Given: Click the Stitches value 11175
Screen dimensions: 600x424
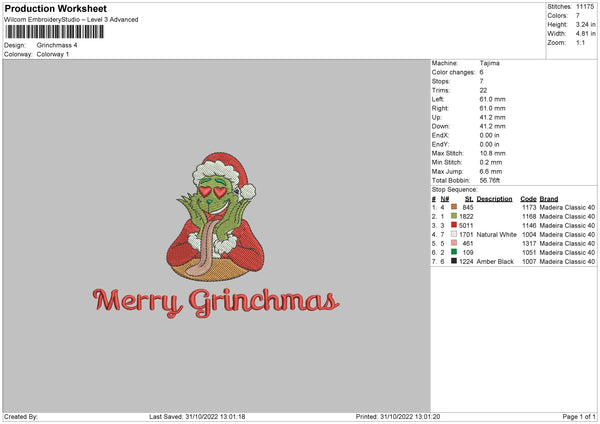Looking at the screenshot, I should point(585,7).
